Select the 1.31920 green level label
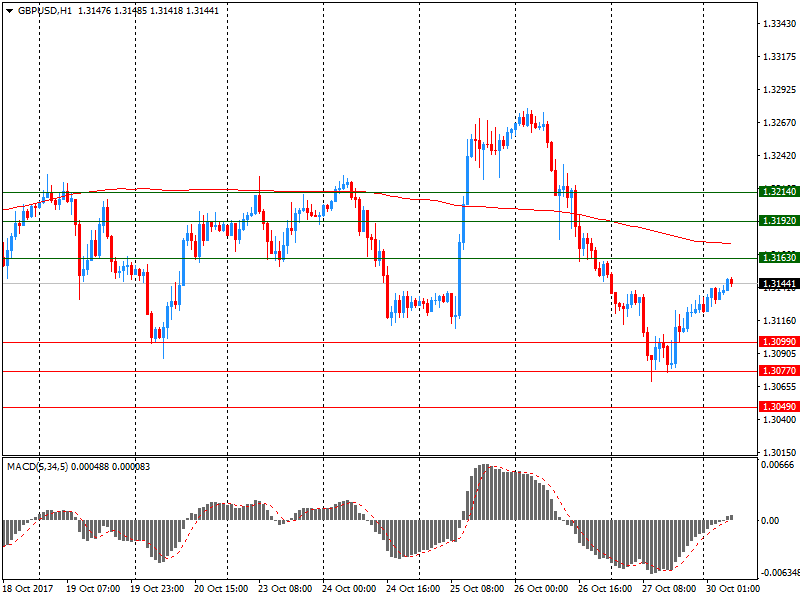 click(x=778, y=221)
